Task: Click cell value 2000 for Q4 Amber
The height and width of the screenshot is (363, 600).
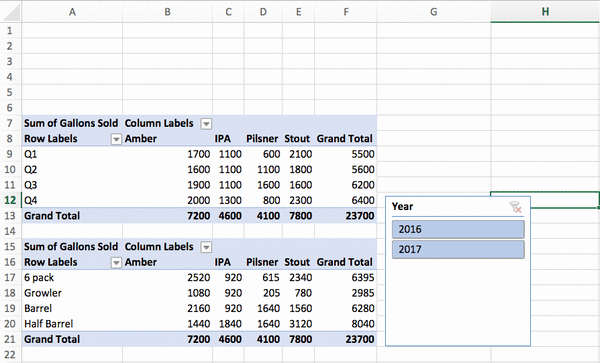Action: pos(199,200)
